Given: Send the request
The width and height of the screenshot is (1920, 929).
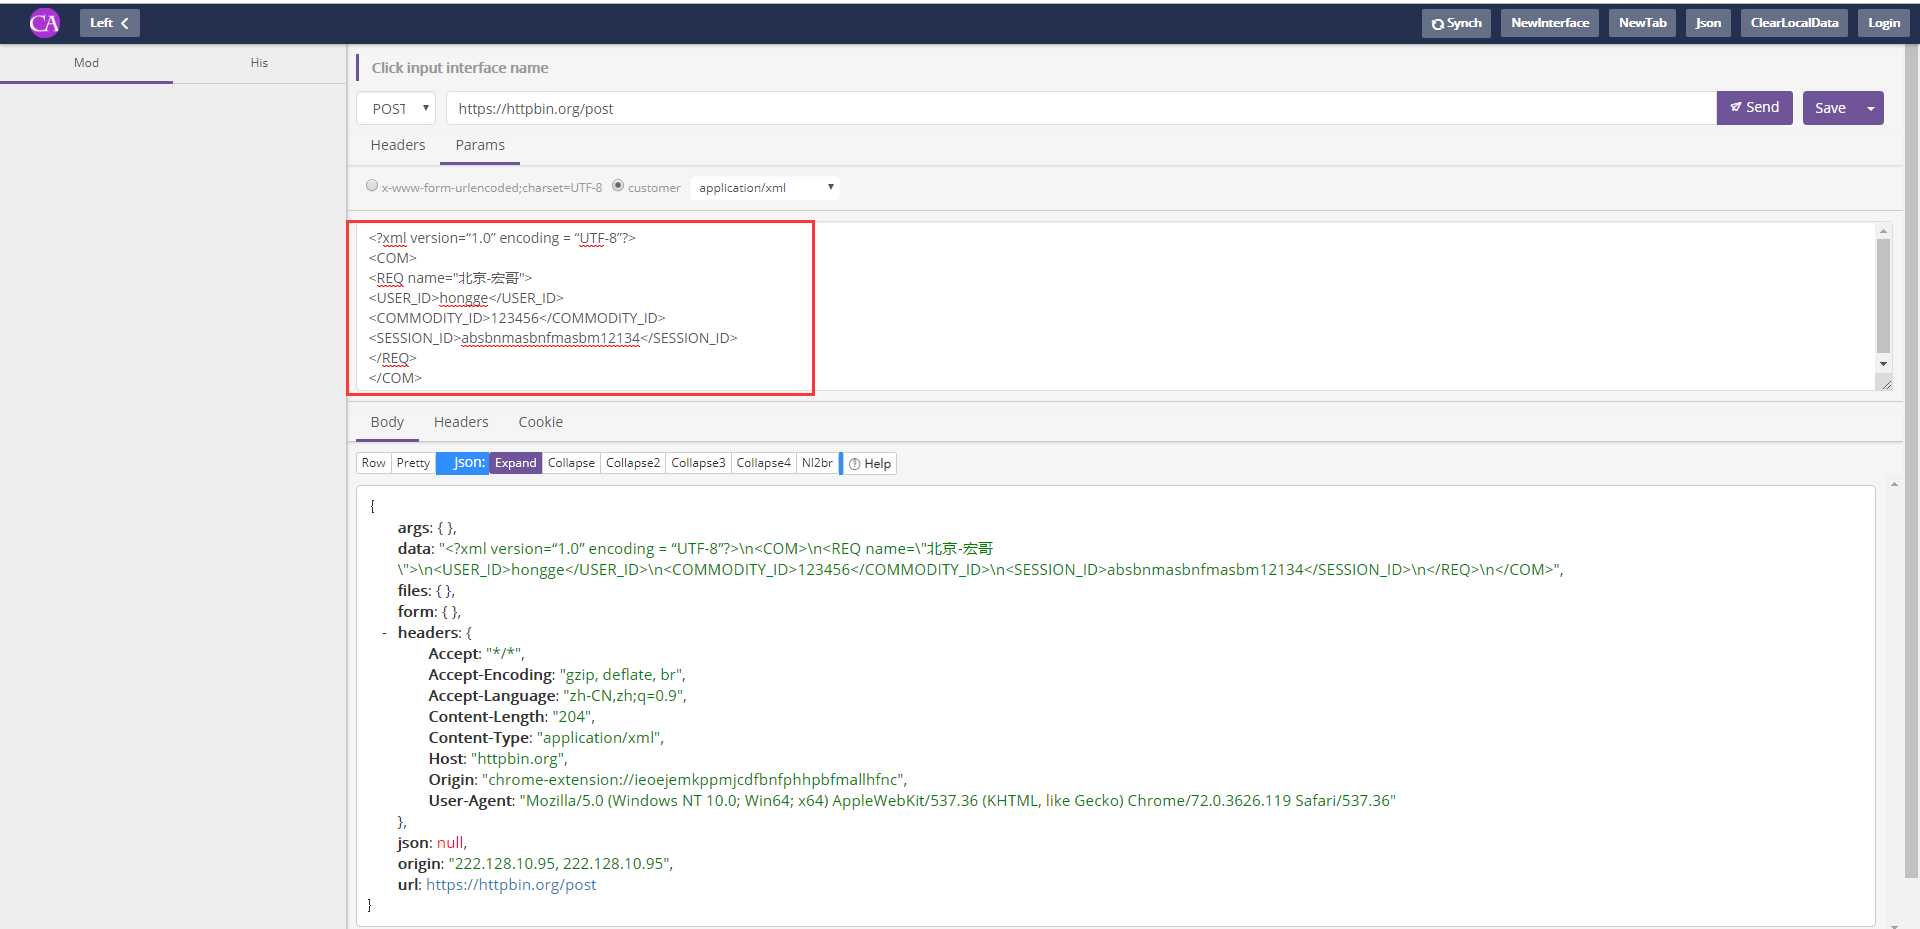Looking at the screenshot, I should click(x=1754, y=108).
